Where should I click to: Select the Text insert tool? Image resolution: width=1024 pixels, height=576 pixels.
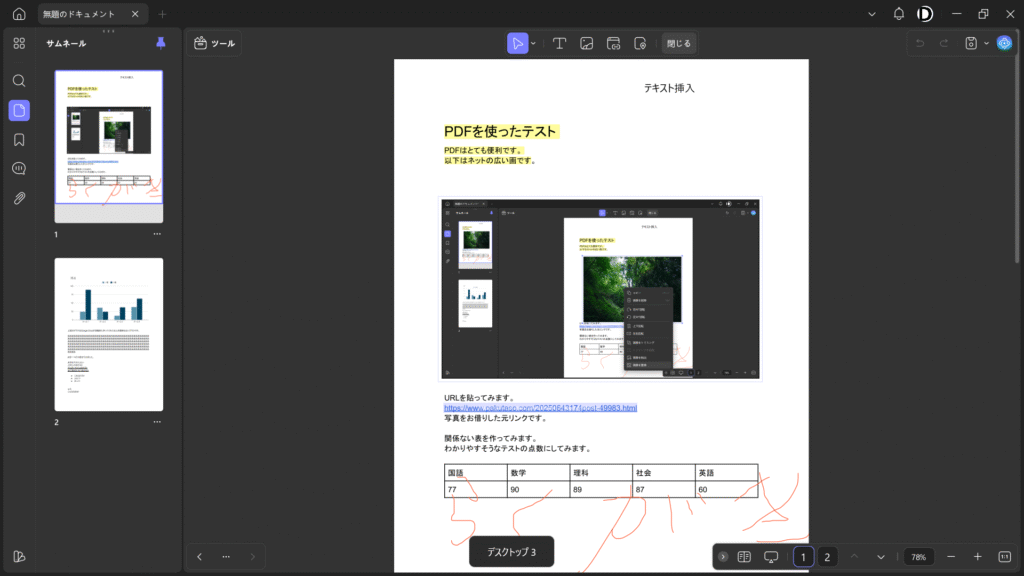point(560,43)
